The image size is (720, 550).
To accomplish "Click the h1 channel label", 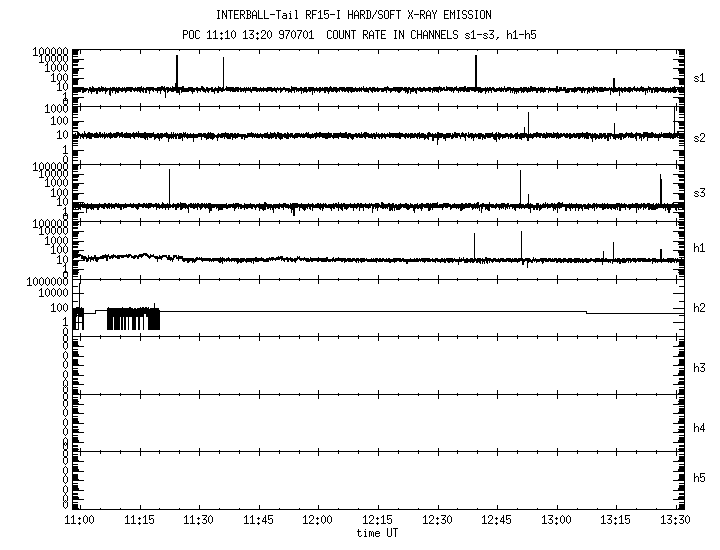I will (700, 248).
